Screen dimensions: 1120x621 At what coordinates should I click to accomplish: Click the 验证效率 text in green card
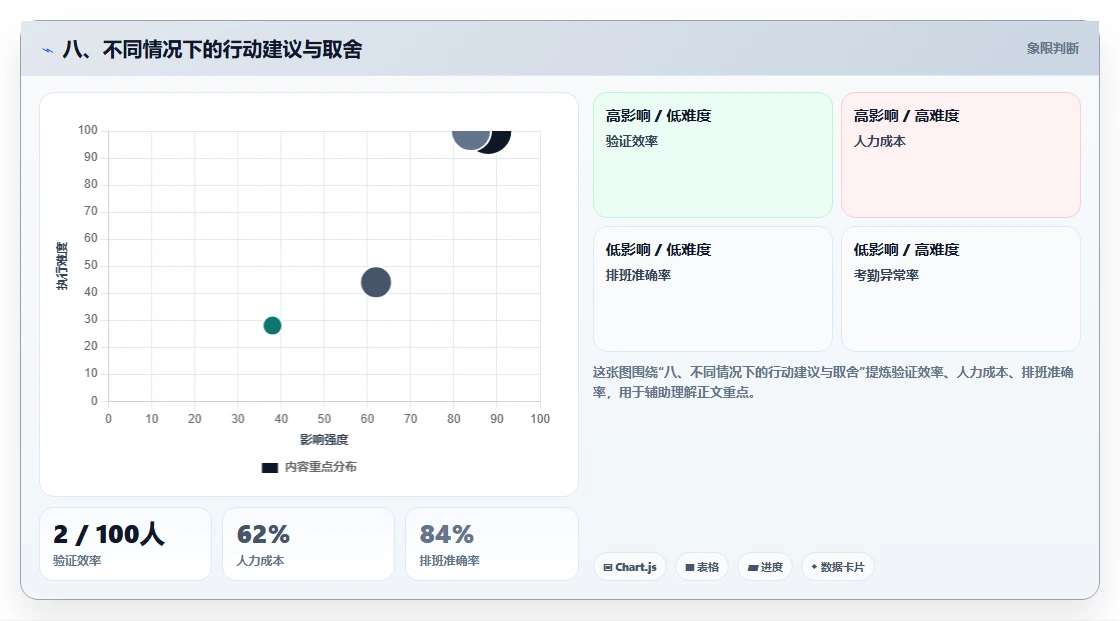pyautogui.click(x=631, y=141)
